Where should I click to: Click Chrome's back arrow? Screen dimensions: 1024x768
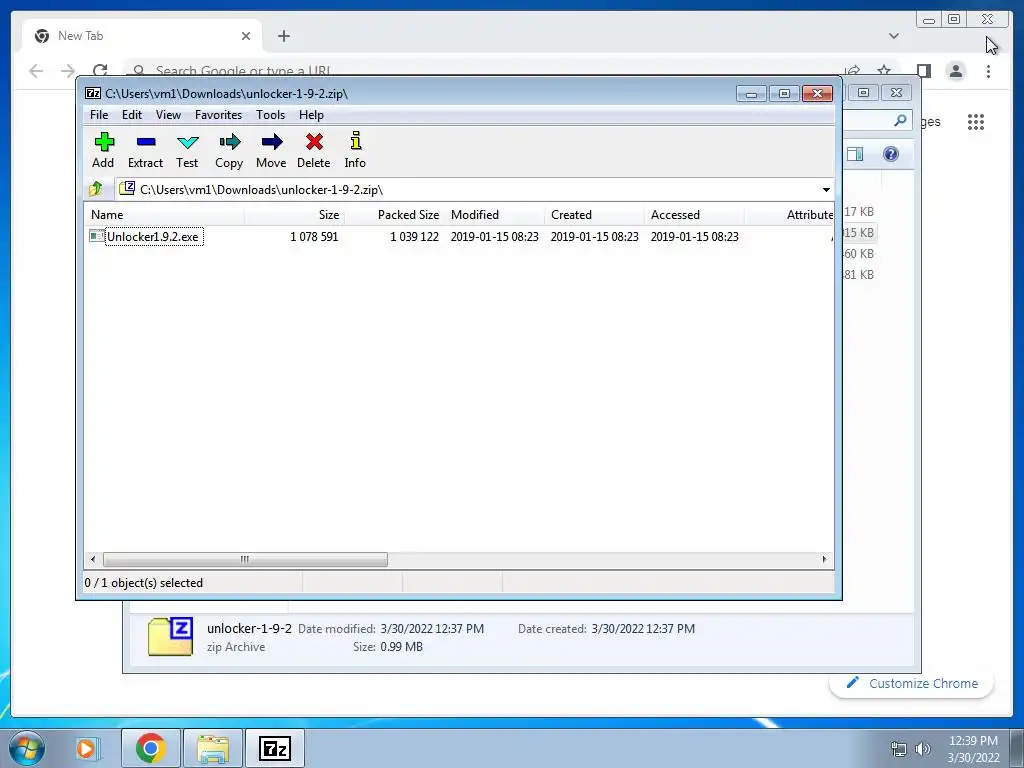pos(36,71)
